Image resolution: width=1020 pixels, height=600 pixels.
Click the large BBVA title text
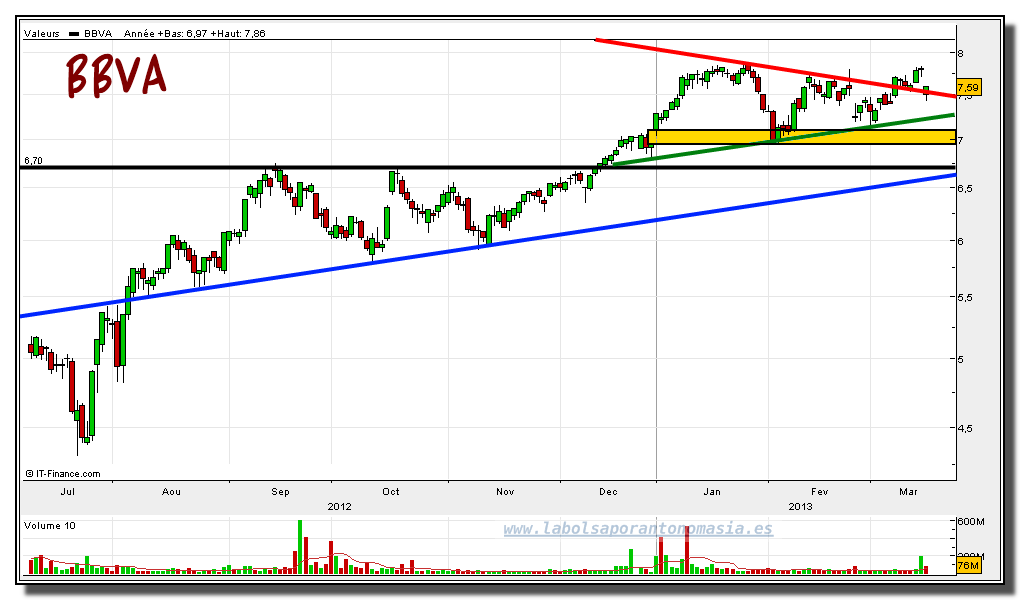(x=116, y=75)
